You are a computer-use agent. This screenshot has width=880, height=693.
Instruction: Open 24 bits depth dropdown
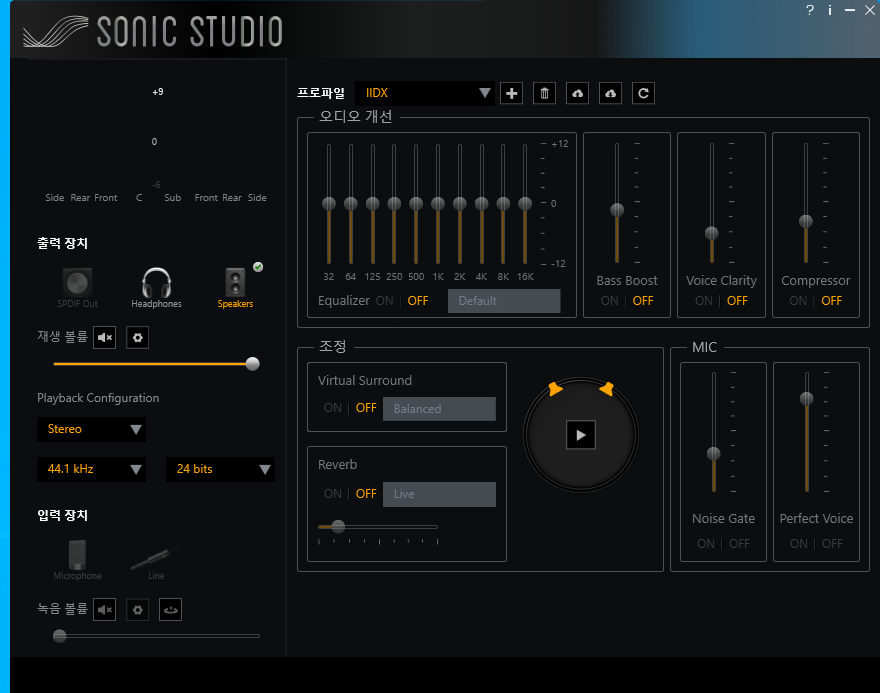pos(220,469)
